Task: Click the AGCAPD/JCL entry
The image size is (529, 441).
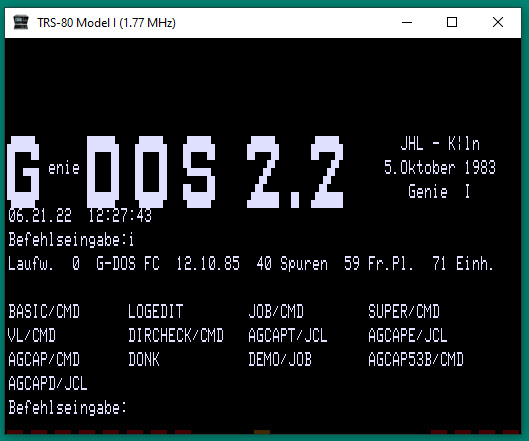Action: click(x=48, y=384)
